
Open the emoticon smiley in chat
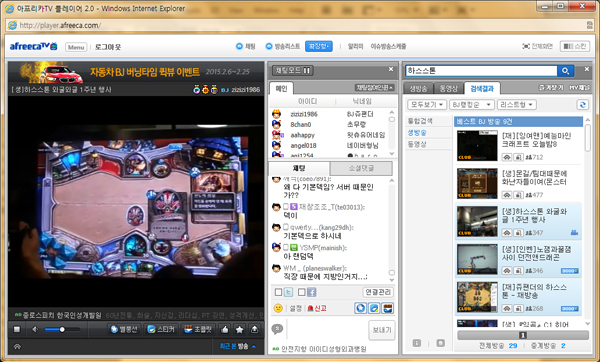[278, 308]
